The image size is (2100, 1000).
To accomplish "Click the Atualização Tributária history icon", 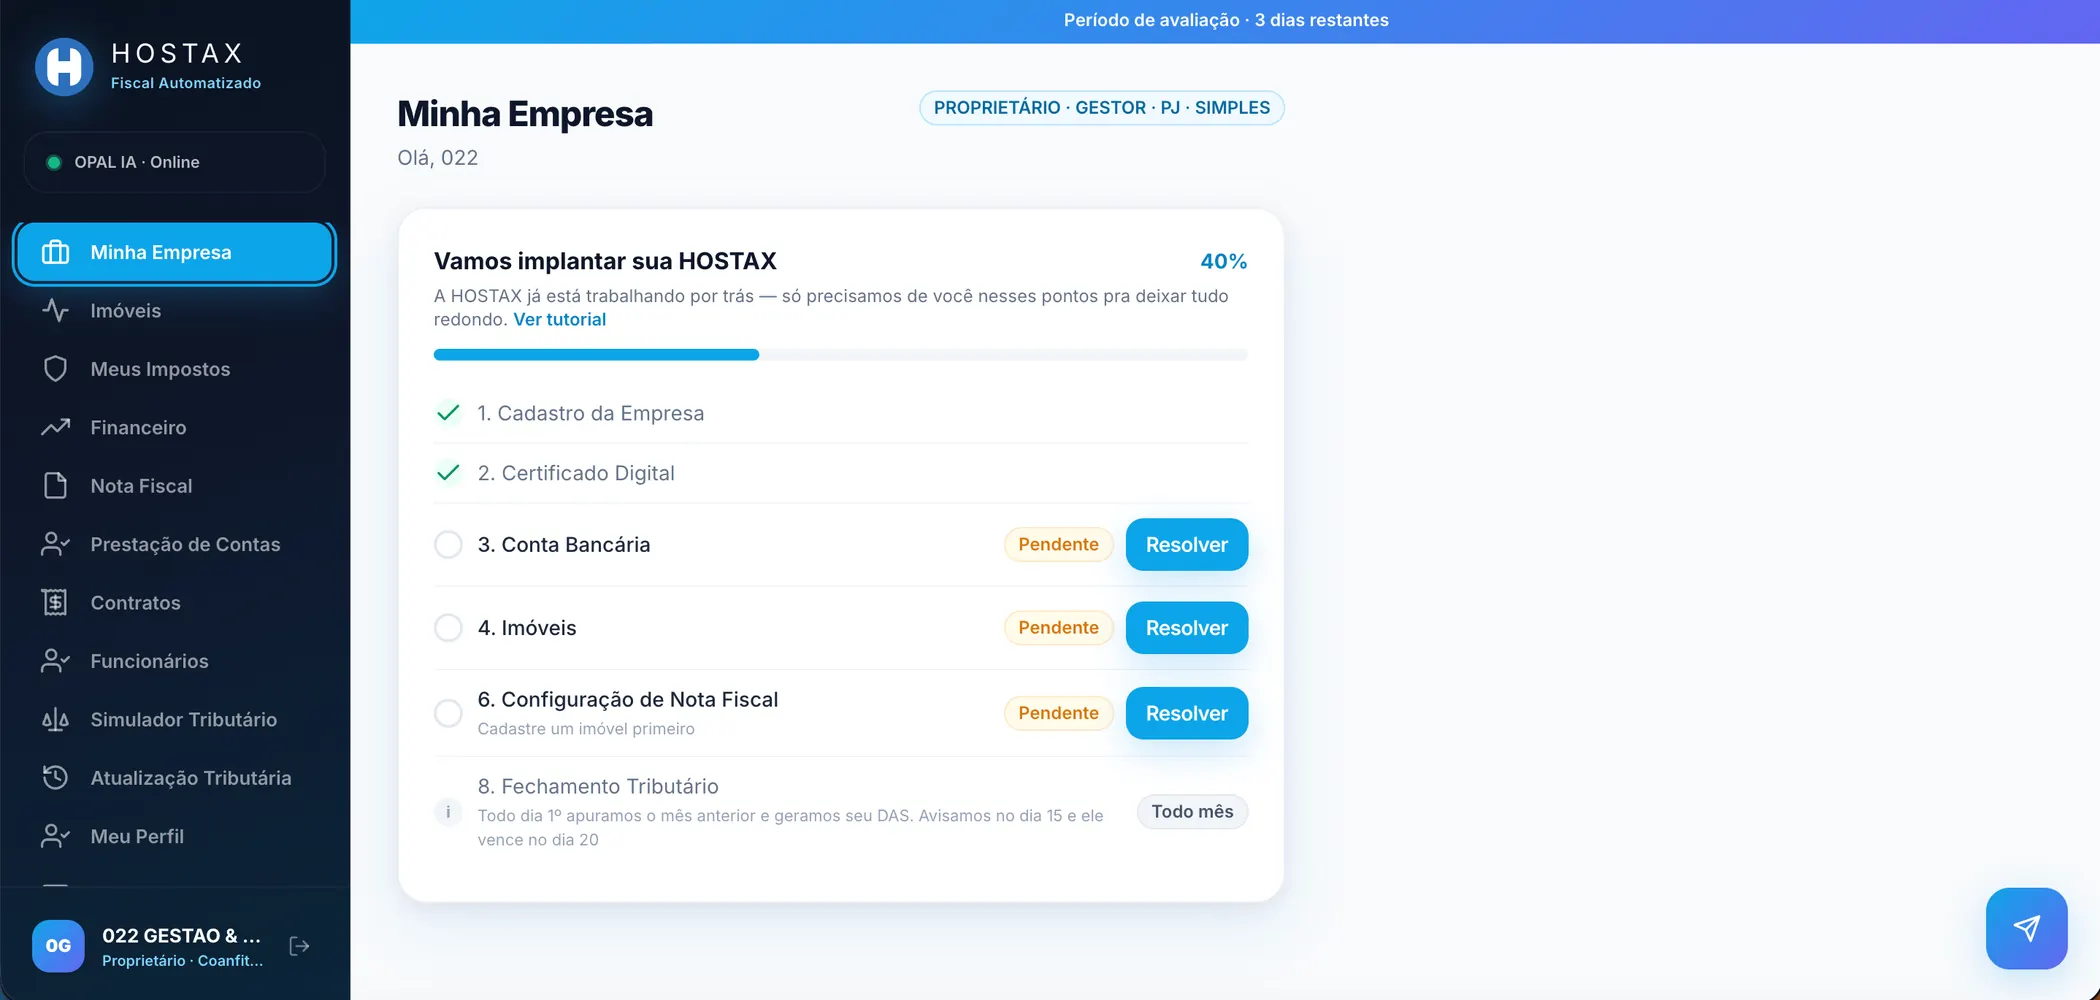I will (55, 778).
